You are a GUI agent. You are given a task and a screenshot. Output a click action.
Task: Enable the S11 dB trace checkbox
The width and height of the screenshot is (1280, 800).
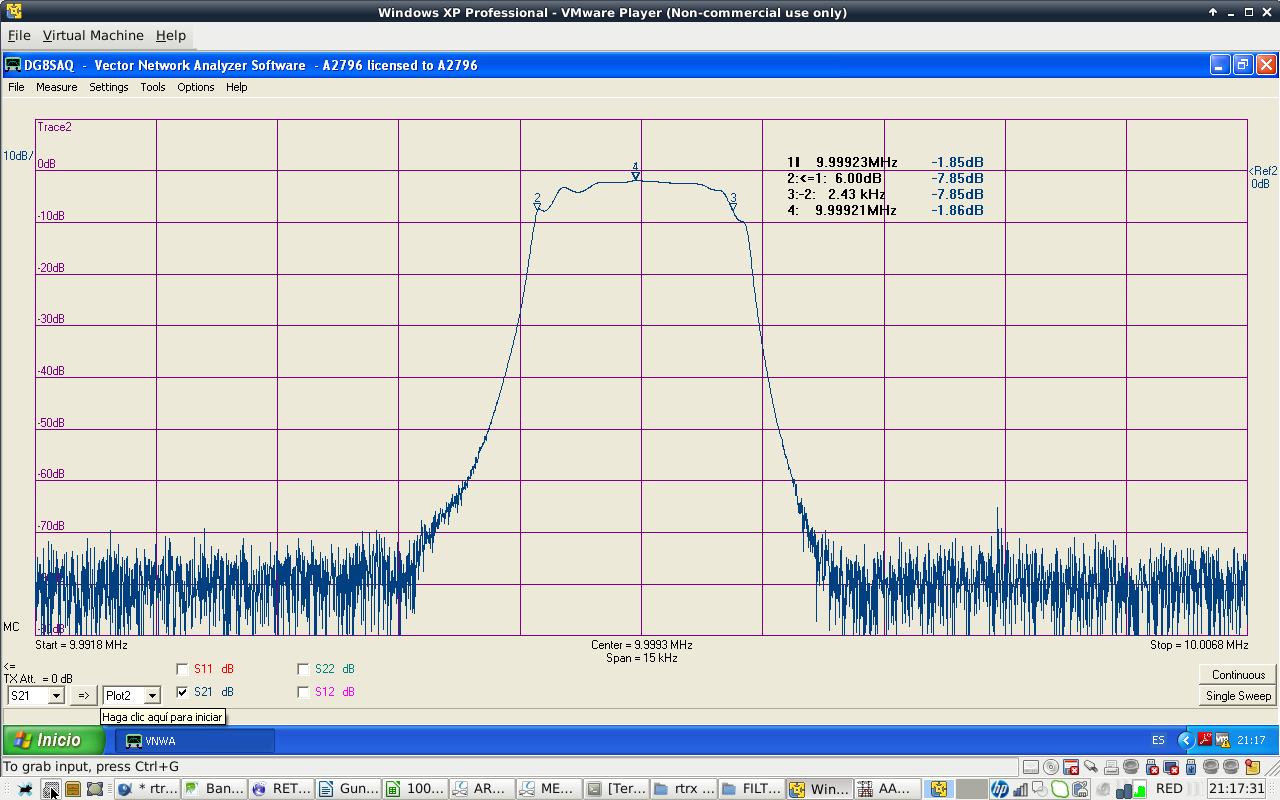point(182,669)
